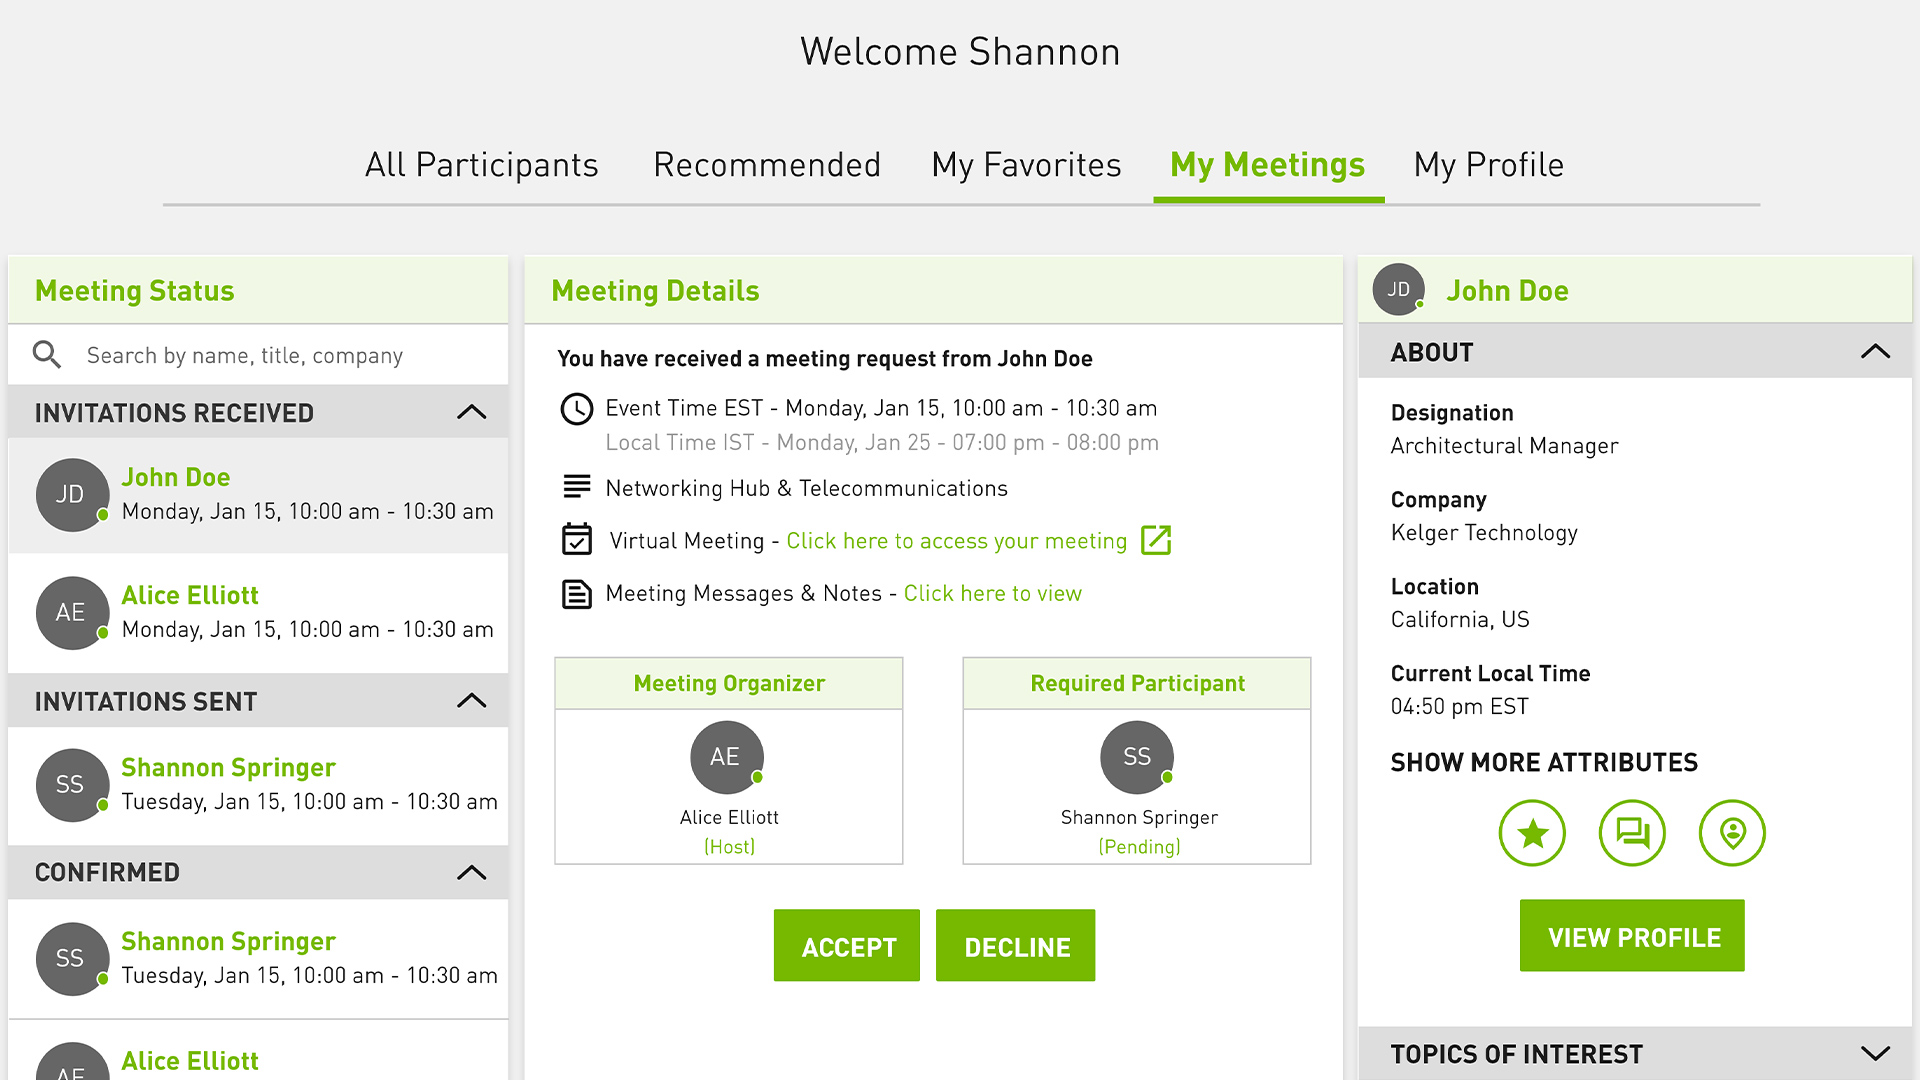Click the location pin attribute icon
1920x1080 pixels.
point(1732,833)
